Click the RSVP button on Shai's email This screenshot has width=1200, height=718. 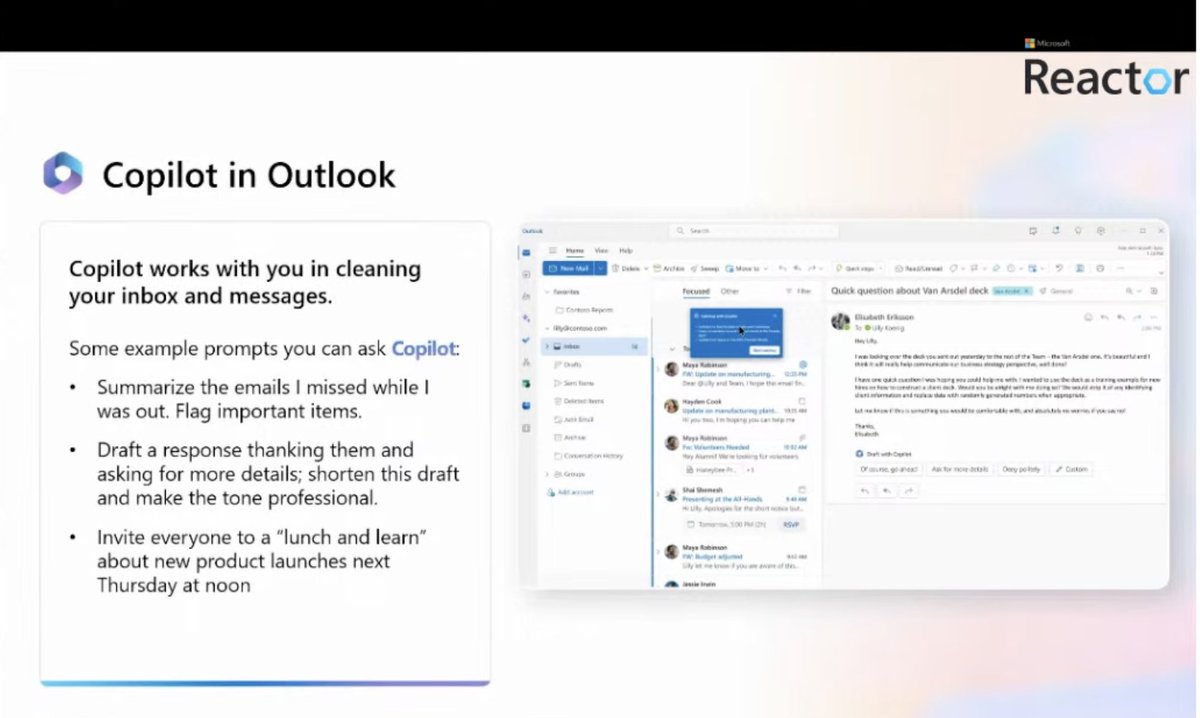pyautogui.click(x=793, y=524)
